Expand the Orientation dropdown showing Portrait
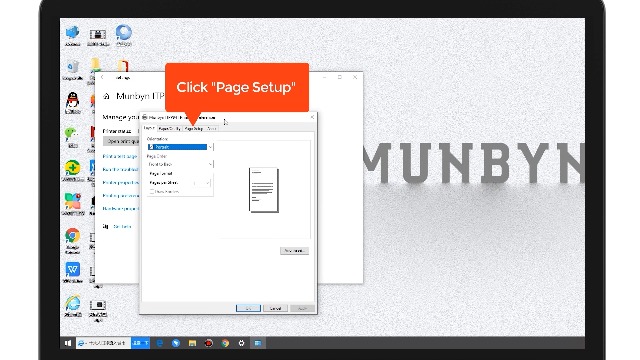 click(x=180, y=147)
